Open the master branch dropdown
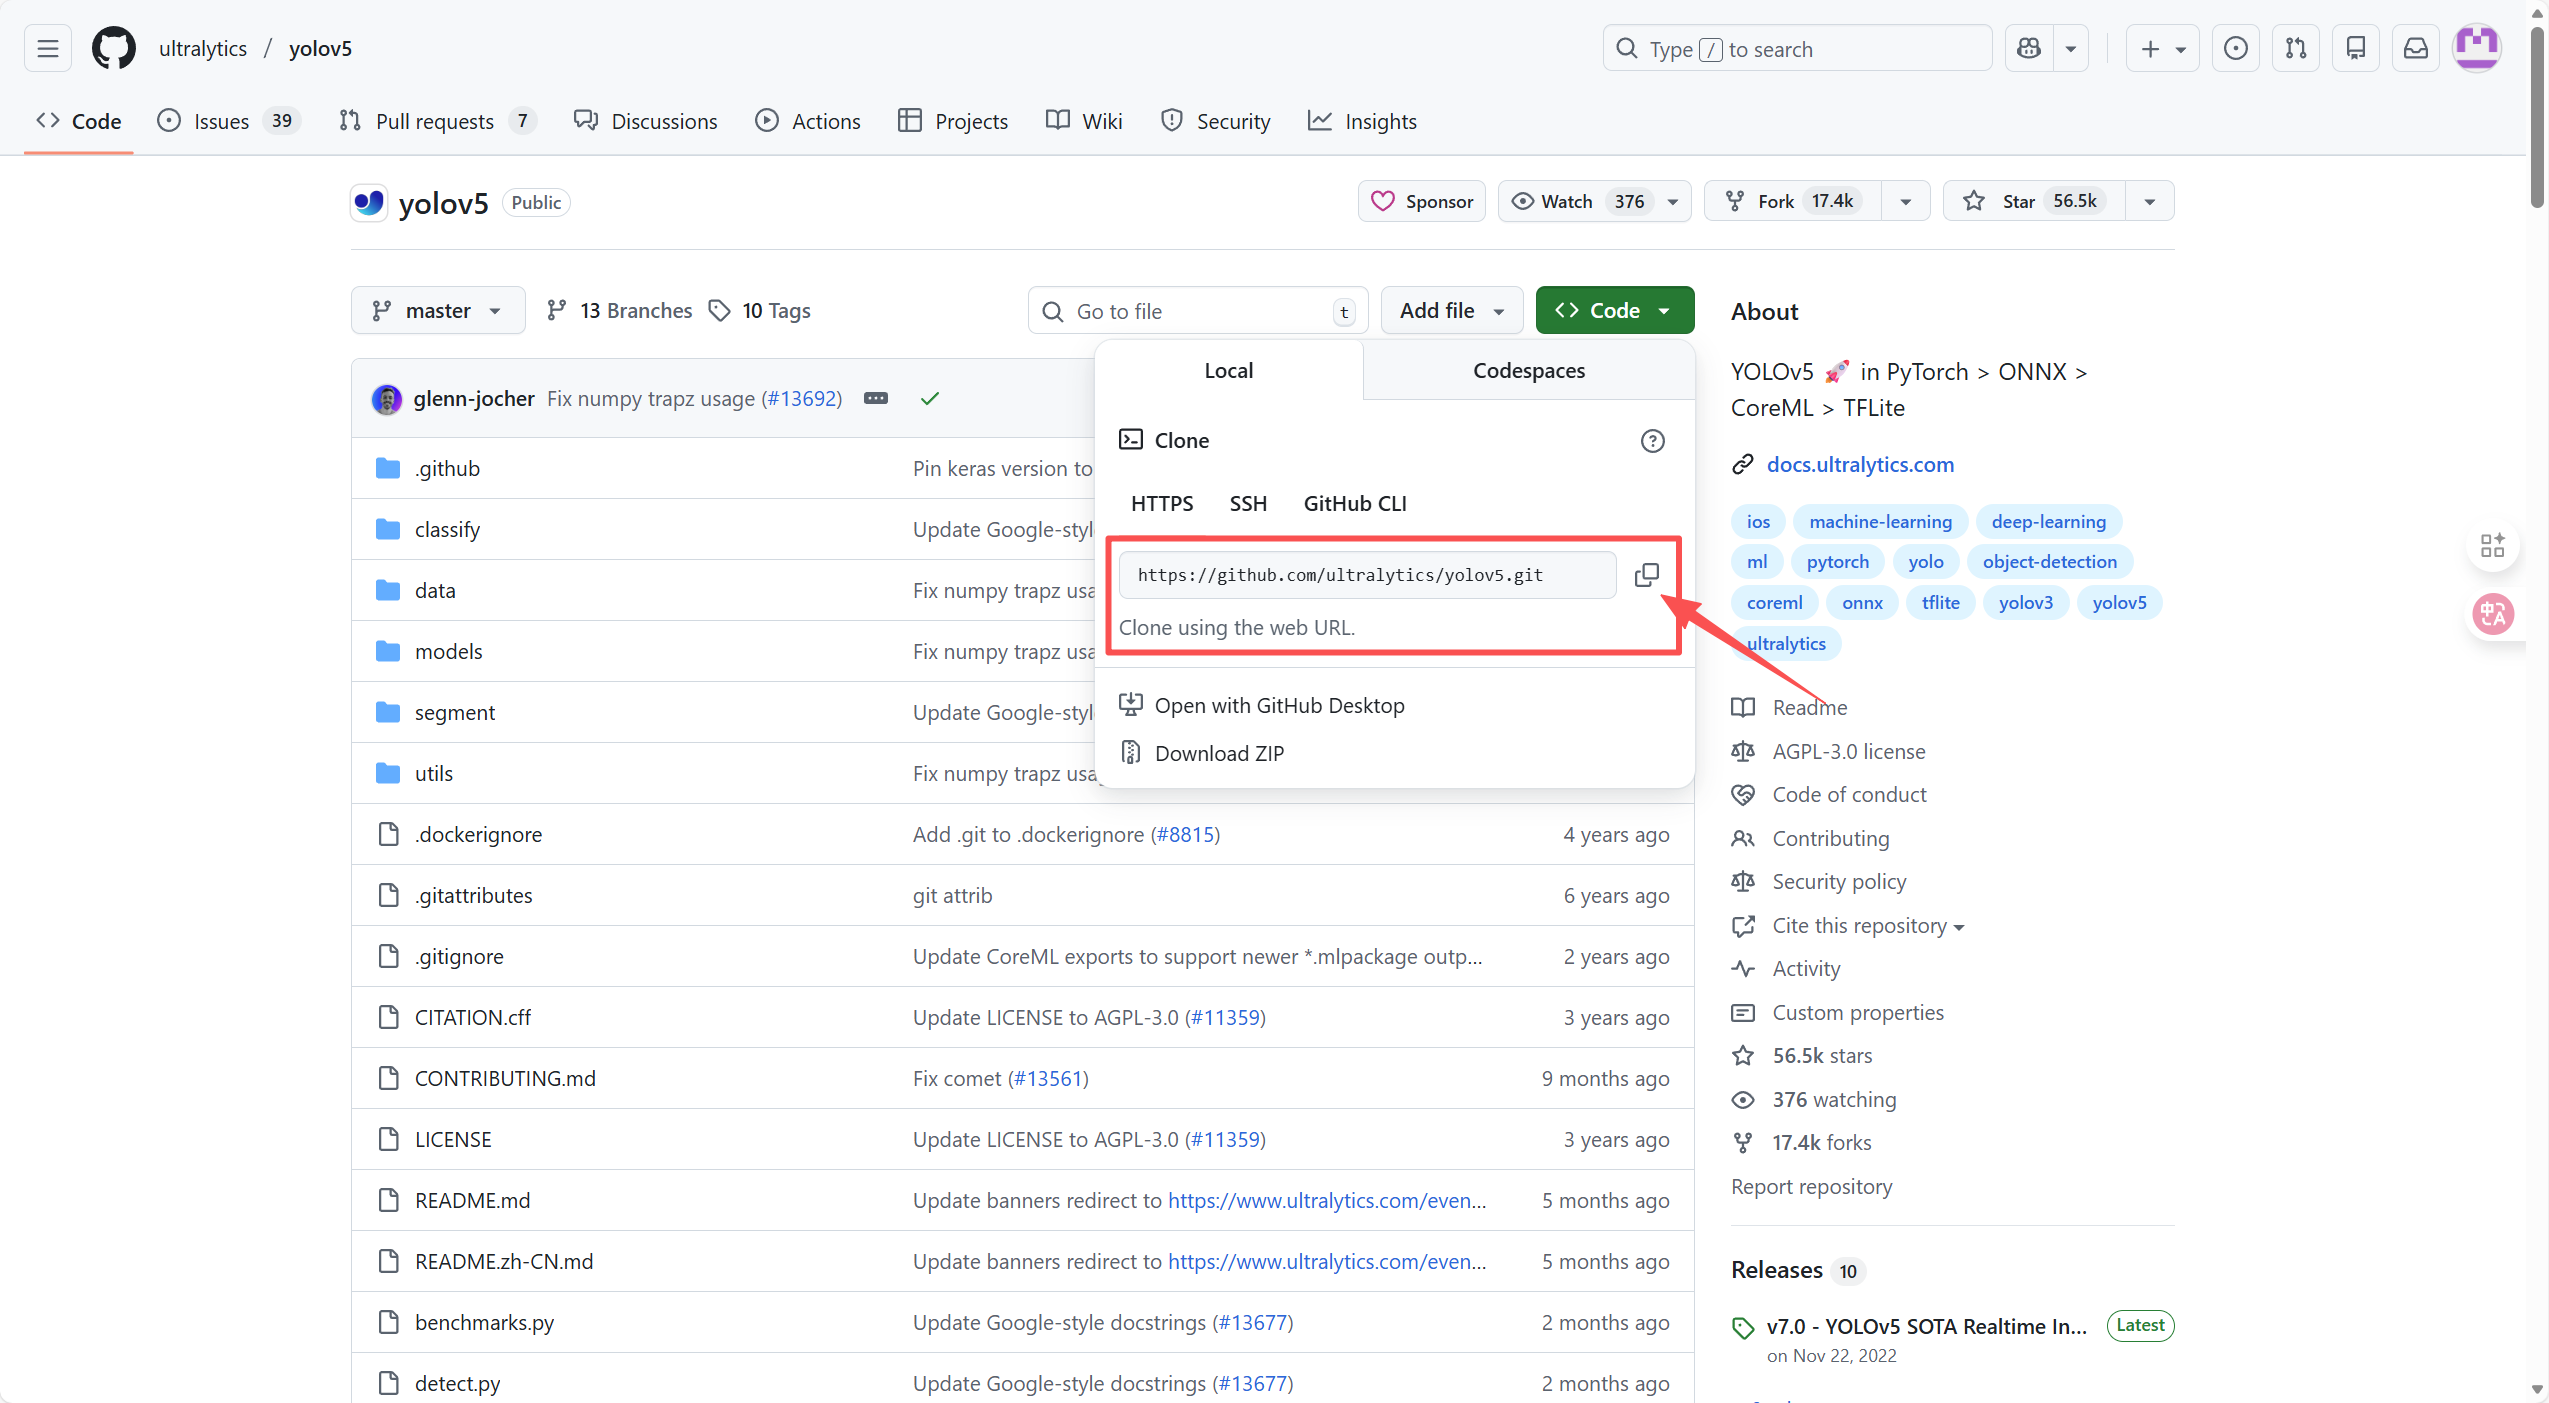 pos(437,311)
